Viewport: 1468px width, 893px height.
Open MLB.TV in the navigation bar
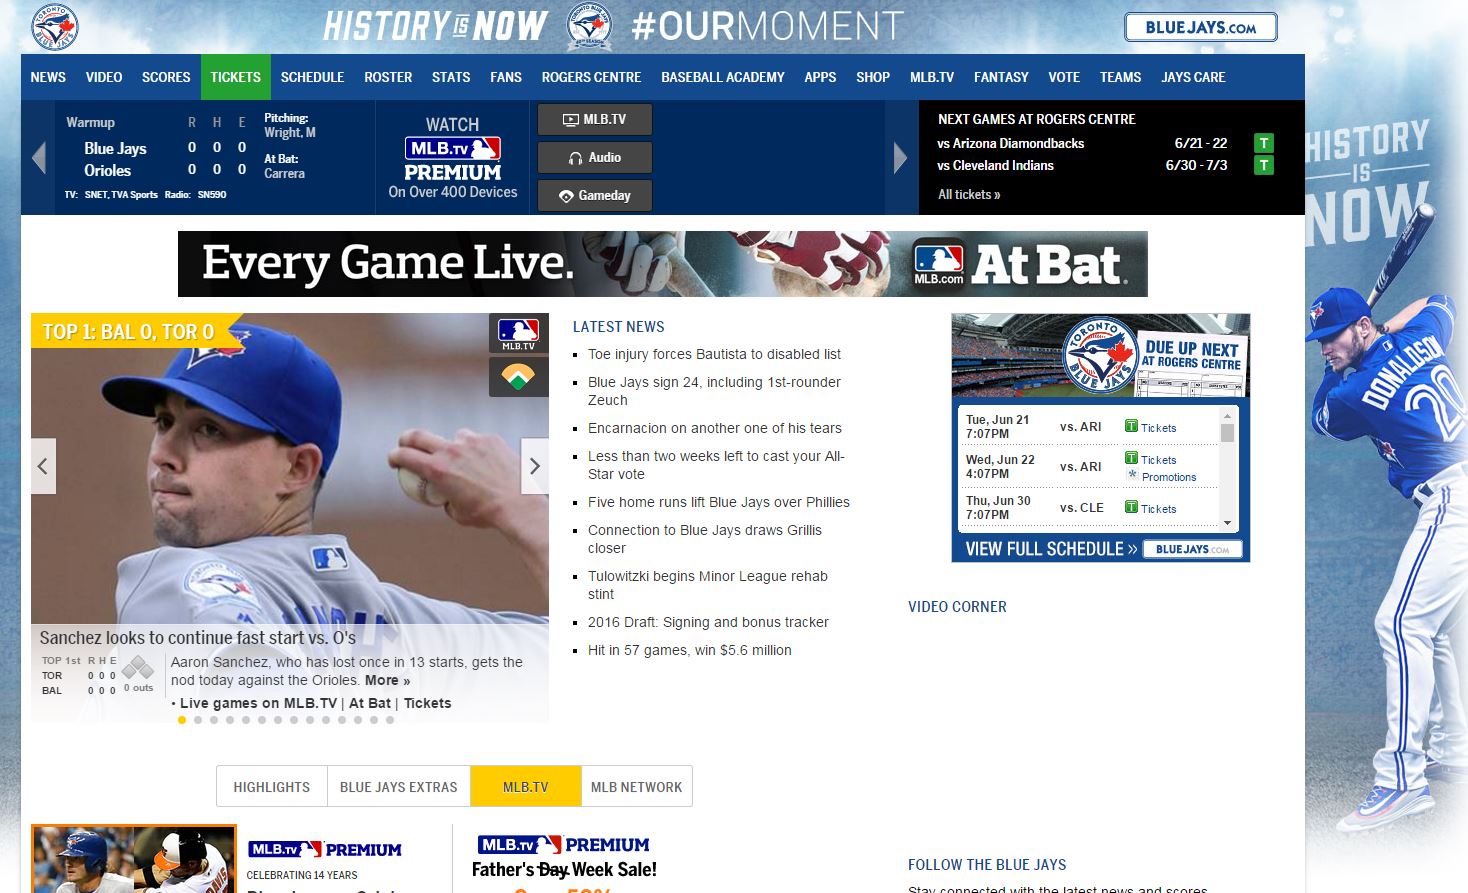pos(932,77)
